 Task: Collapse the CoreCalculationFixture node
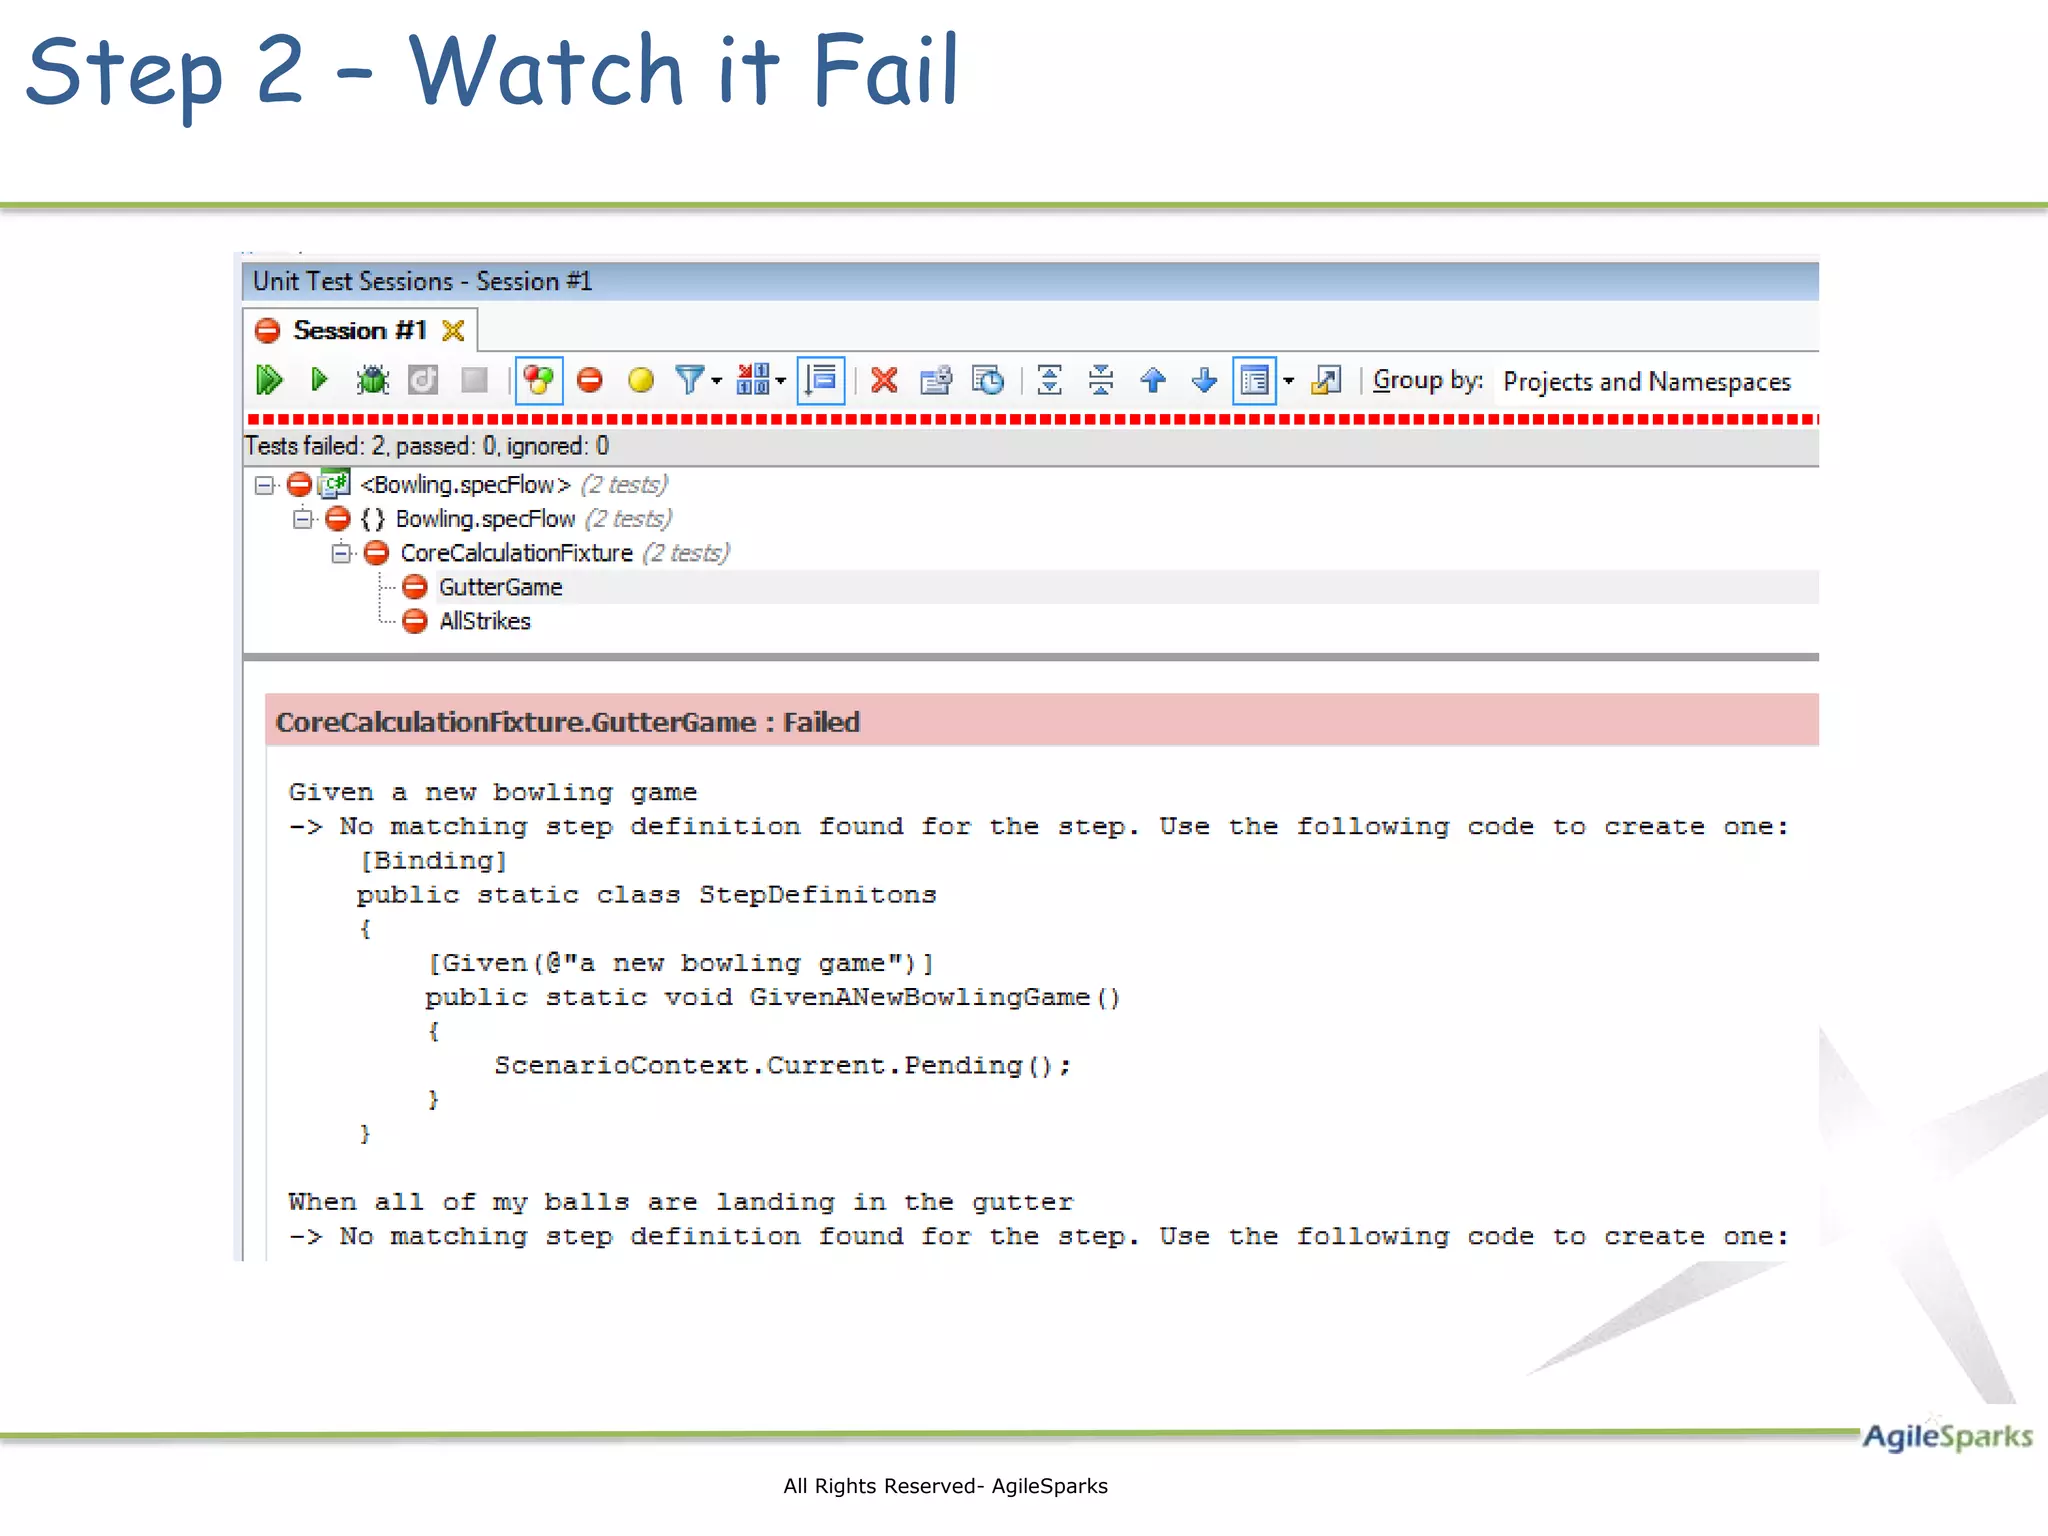tap(341, 553)
